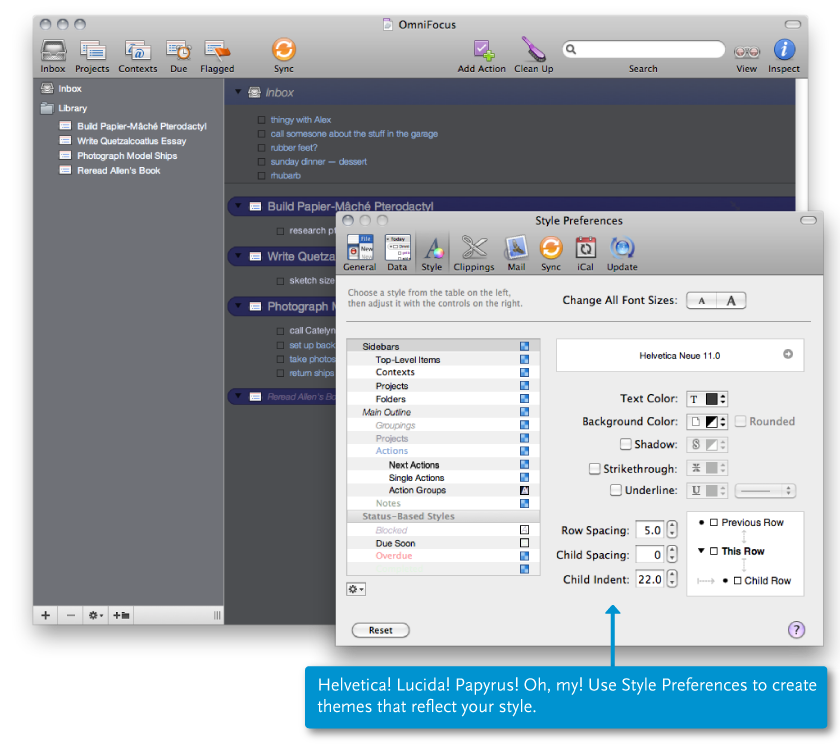
Task: Enable the Shadow checkbox
Action: [x=625, y=444]
